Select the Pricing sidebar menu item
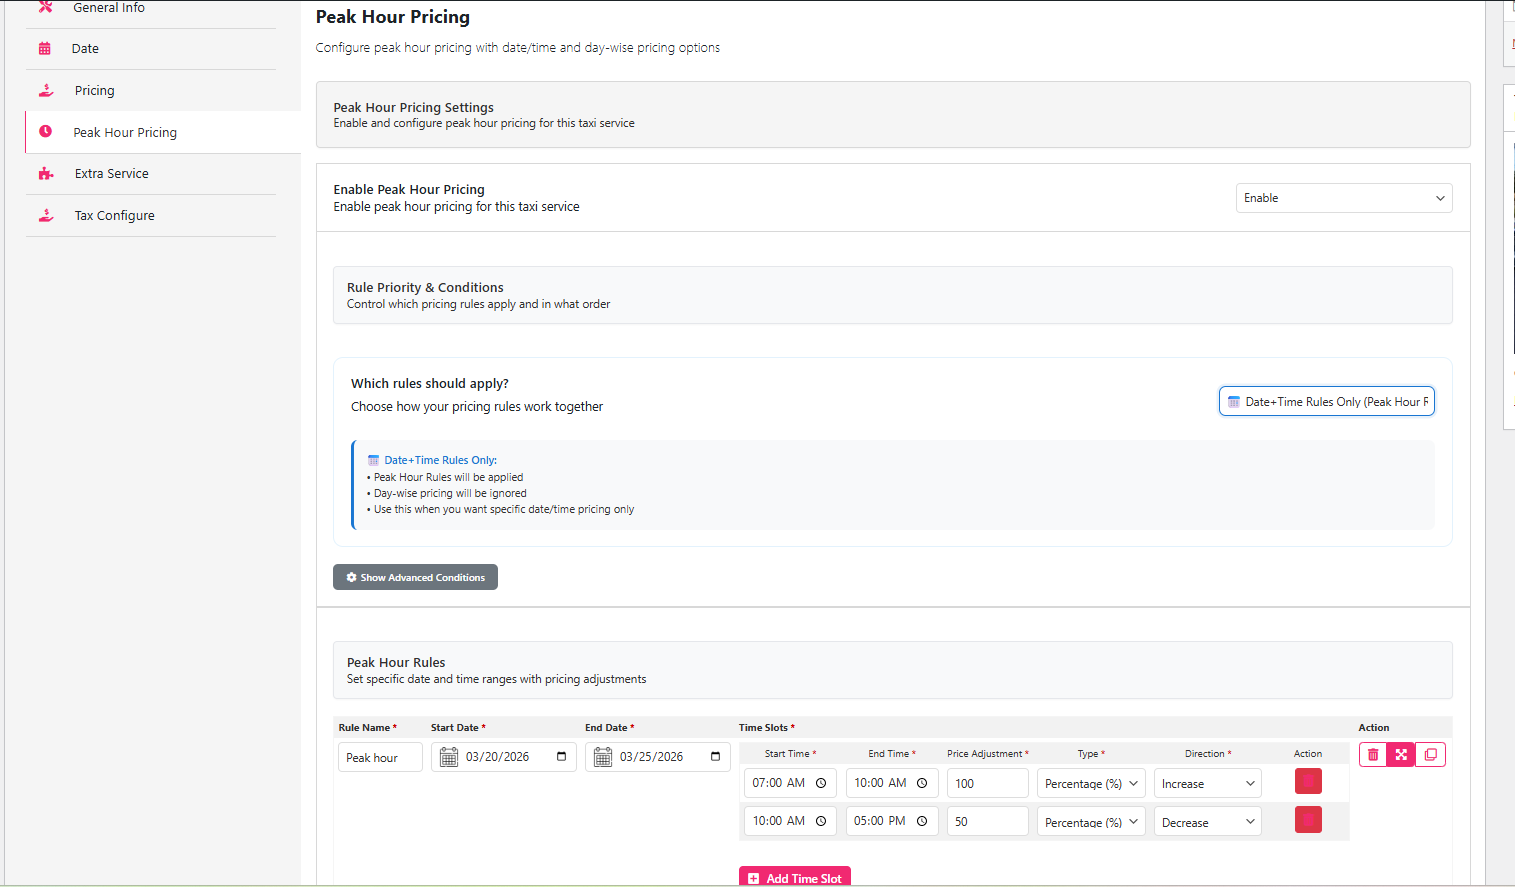Screen dimensions: 1515x887 click(x=94, y=91)
